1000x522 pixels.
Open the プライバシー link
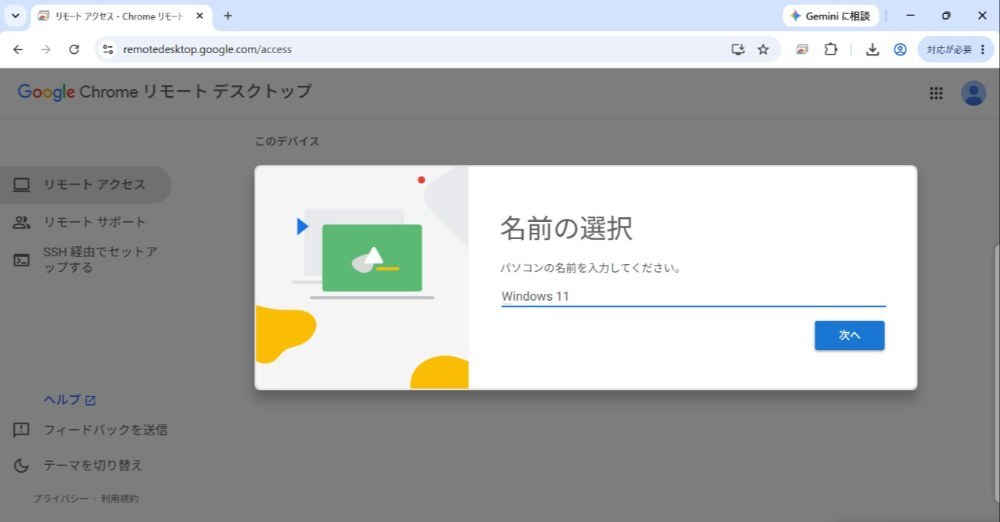[61, 498]
